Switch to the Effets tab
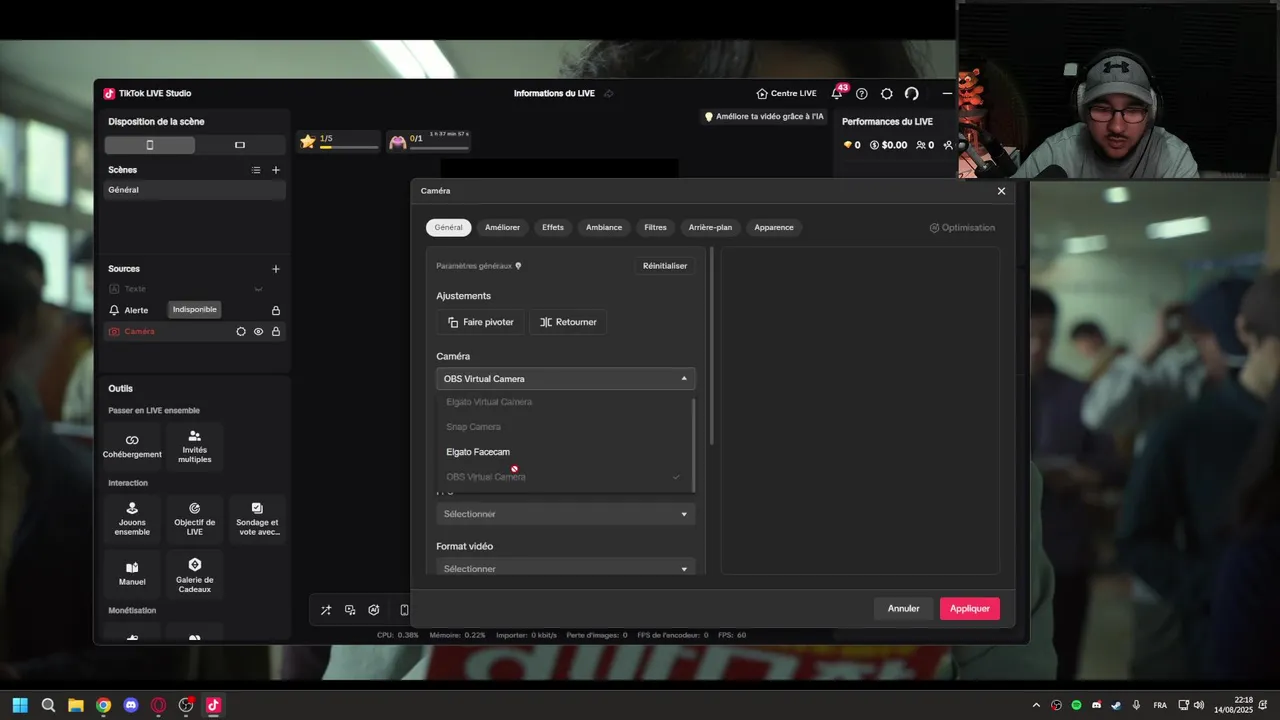 click(x=553, y=227)
